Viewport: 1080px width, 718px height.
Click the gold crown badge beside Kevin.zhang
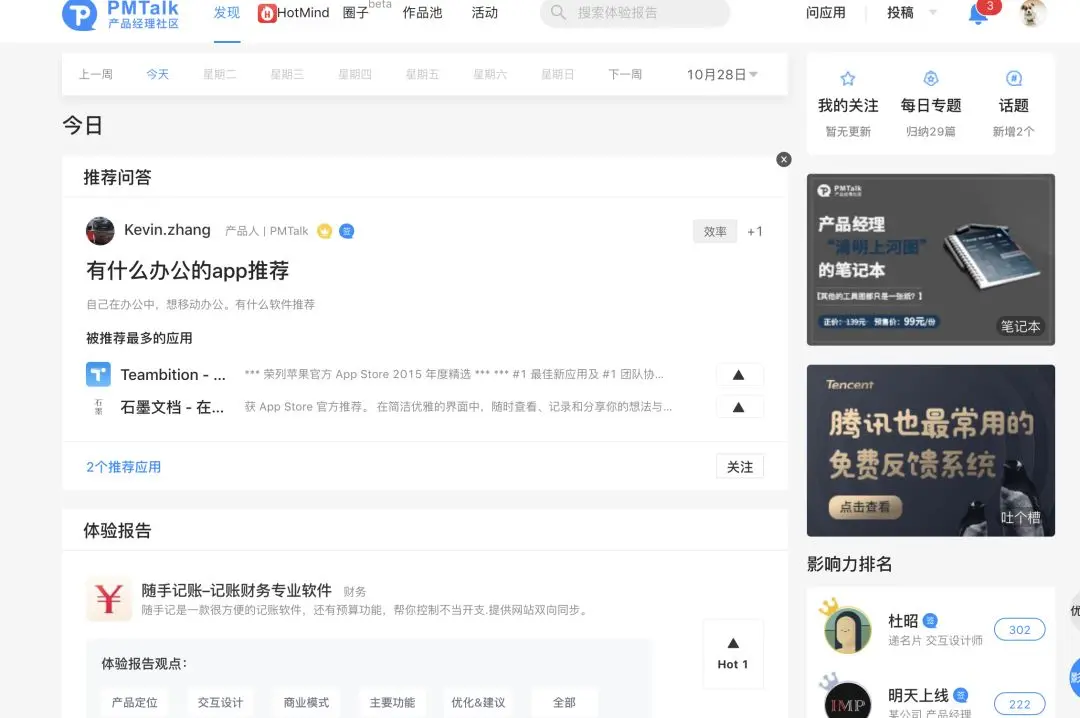[x=324, y=231]
